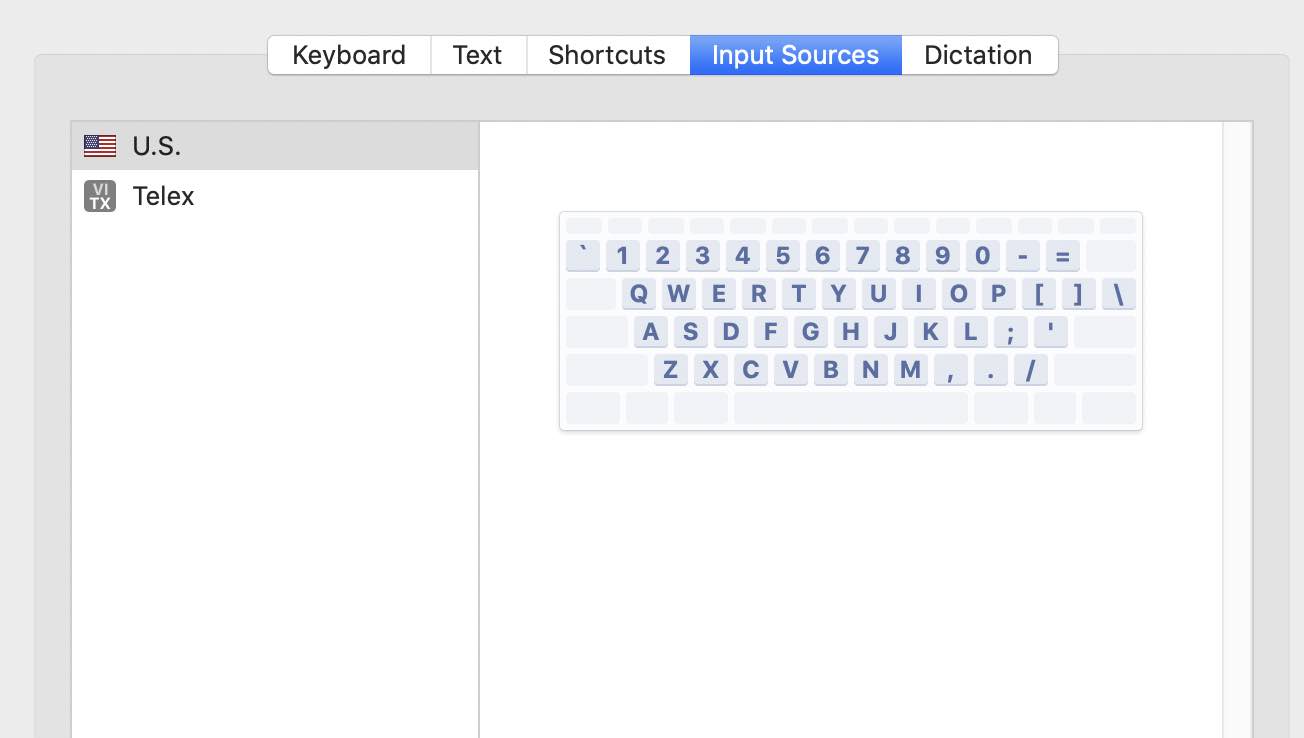The image size is (1304, 738).
Task: Click the preview pane vertical scrollbar track
Action: point(1237,430)
